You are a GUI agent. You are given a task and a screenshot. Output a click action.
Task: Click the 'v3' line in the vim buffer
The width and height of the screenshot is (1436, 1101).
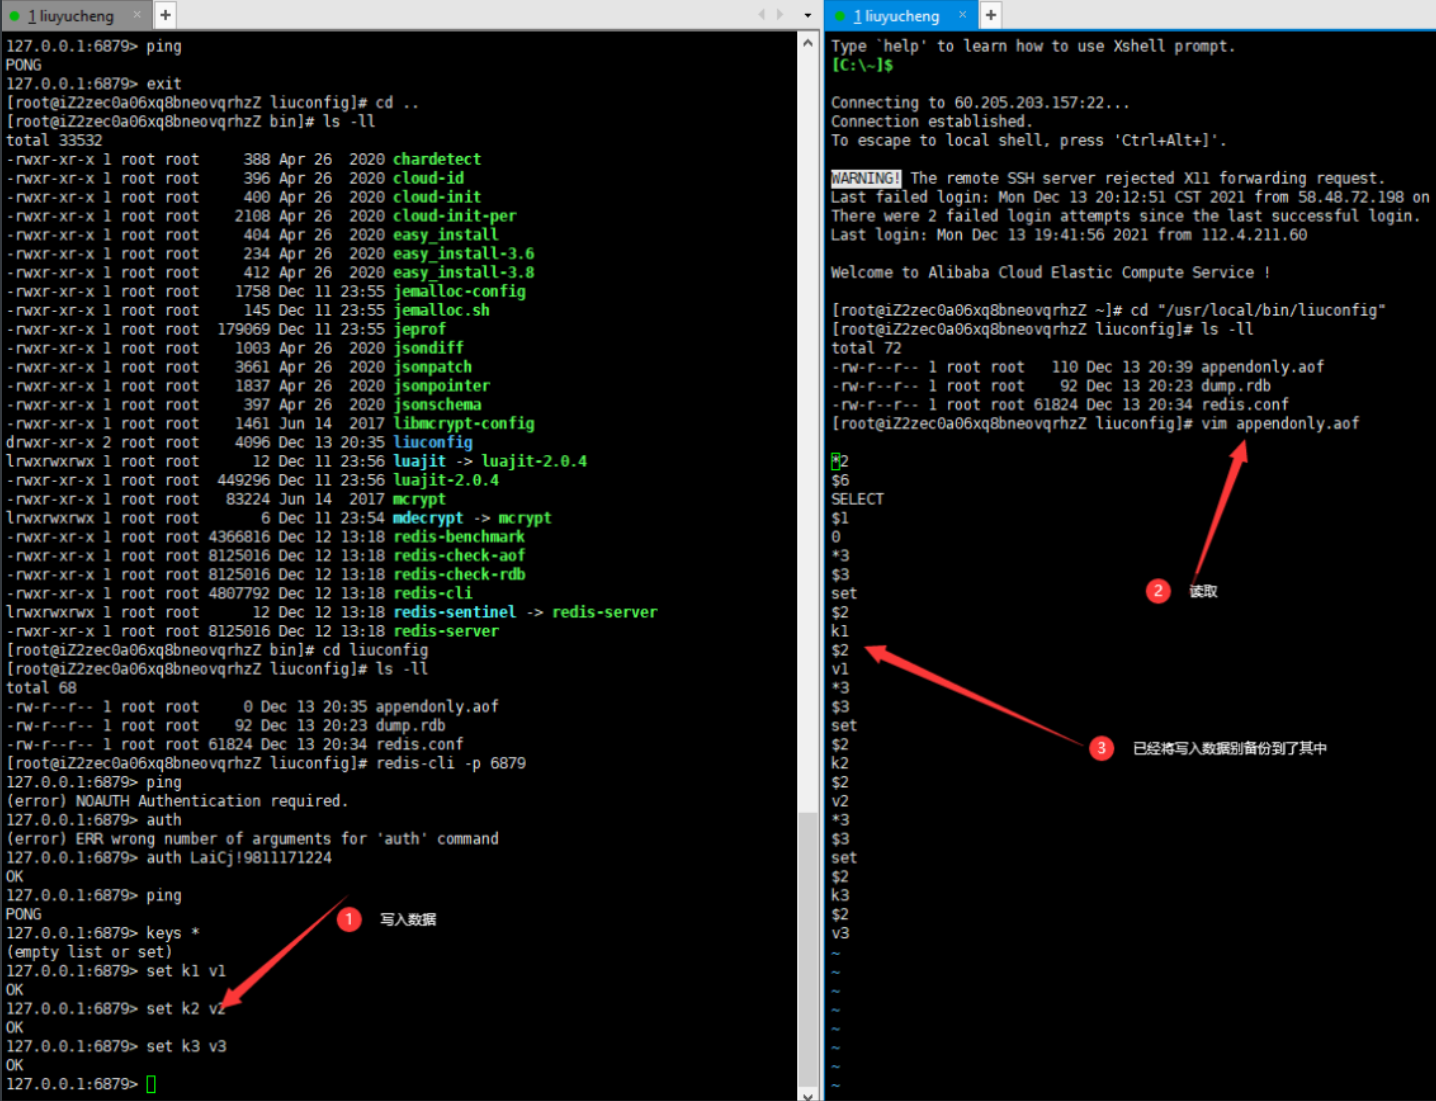pos(840,934)
